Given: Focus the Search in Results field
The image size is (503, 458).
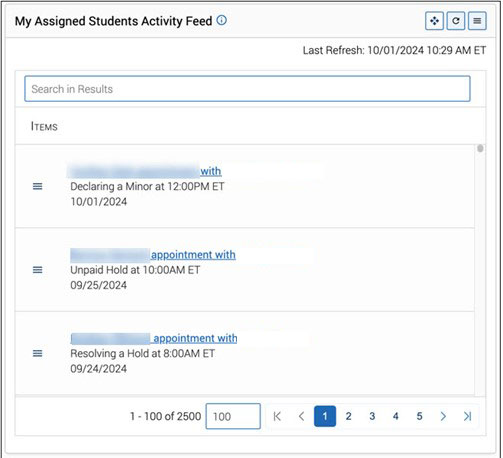Looking at the screenshot, I should 247,89.
